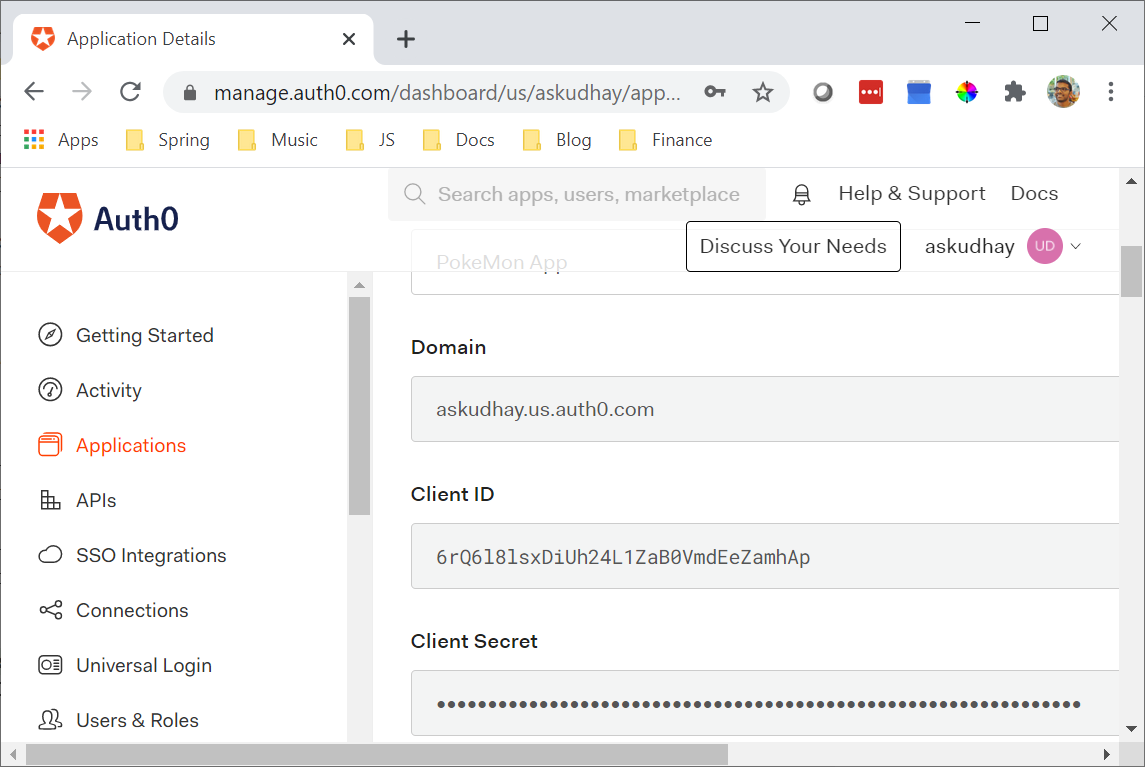
Task: Open the JS bookmarks folder
Action: point(370,140)
